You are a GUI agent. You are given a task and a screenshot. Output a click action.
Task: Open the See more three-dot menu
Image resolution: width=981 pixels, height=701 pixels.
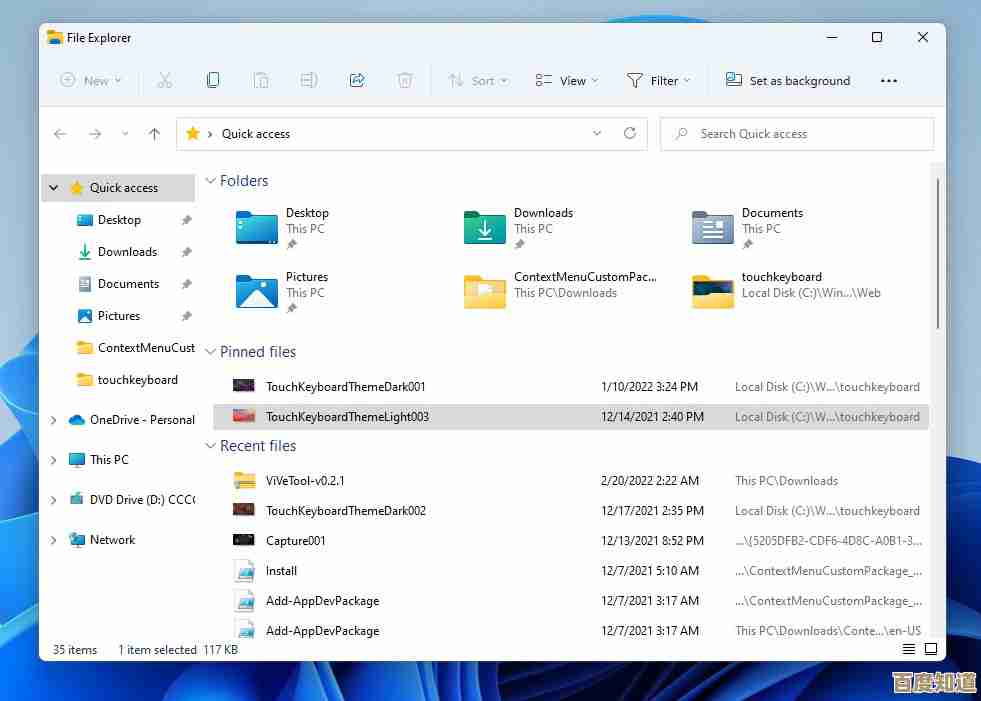coord(888,81)
